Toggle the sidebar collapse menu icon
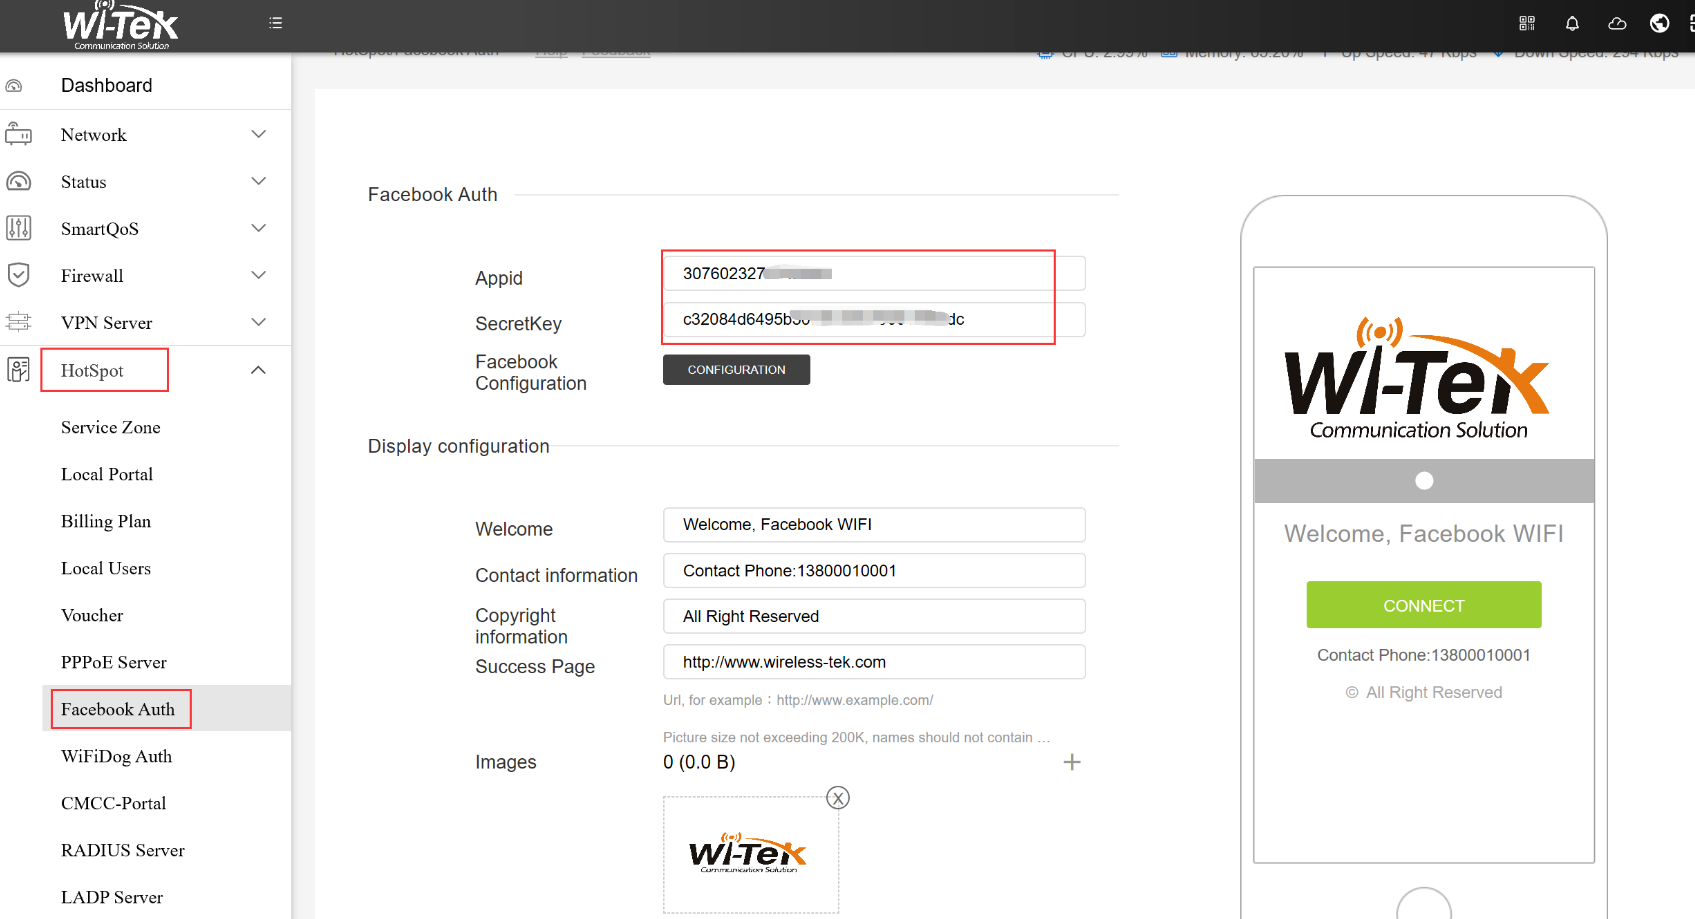1695x919 pixels. [x=276, y=23]
